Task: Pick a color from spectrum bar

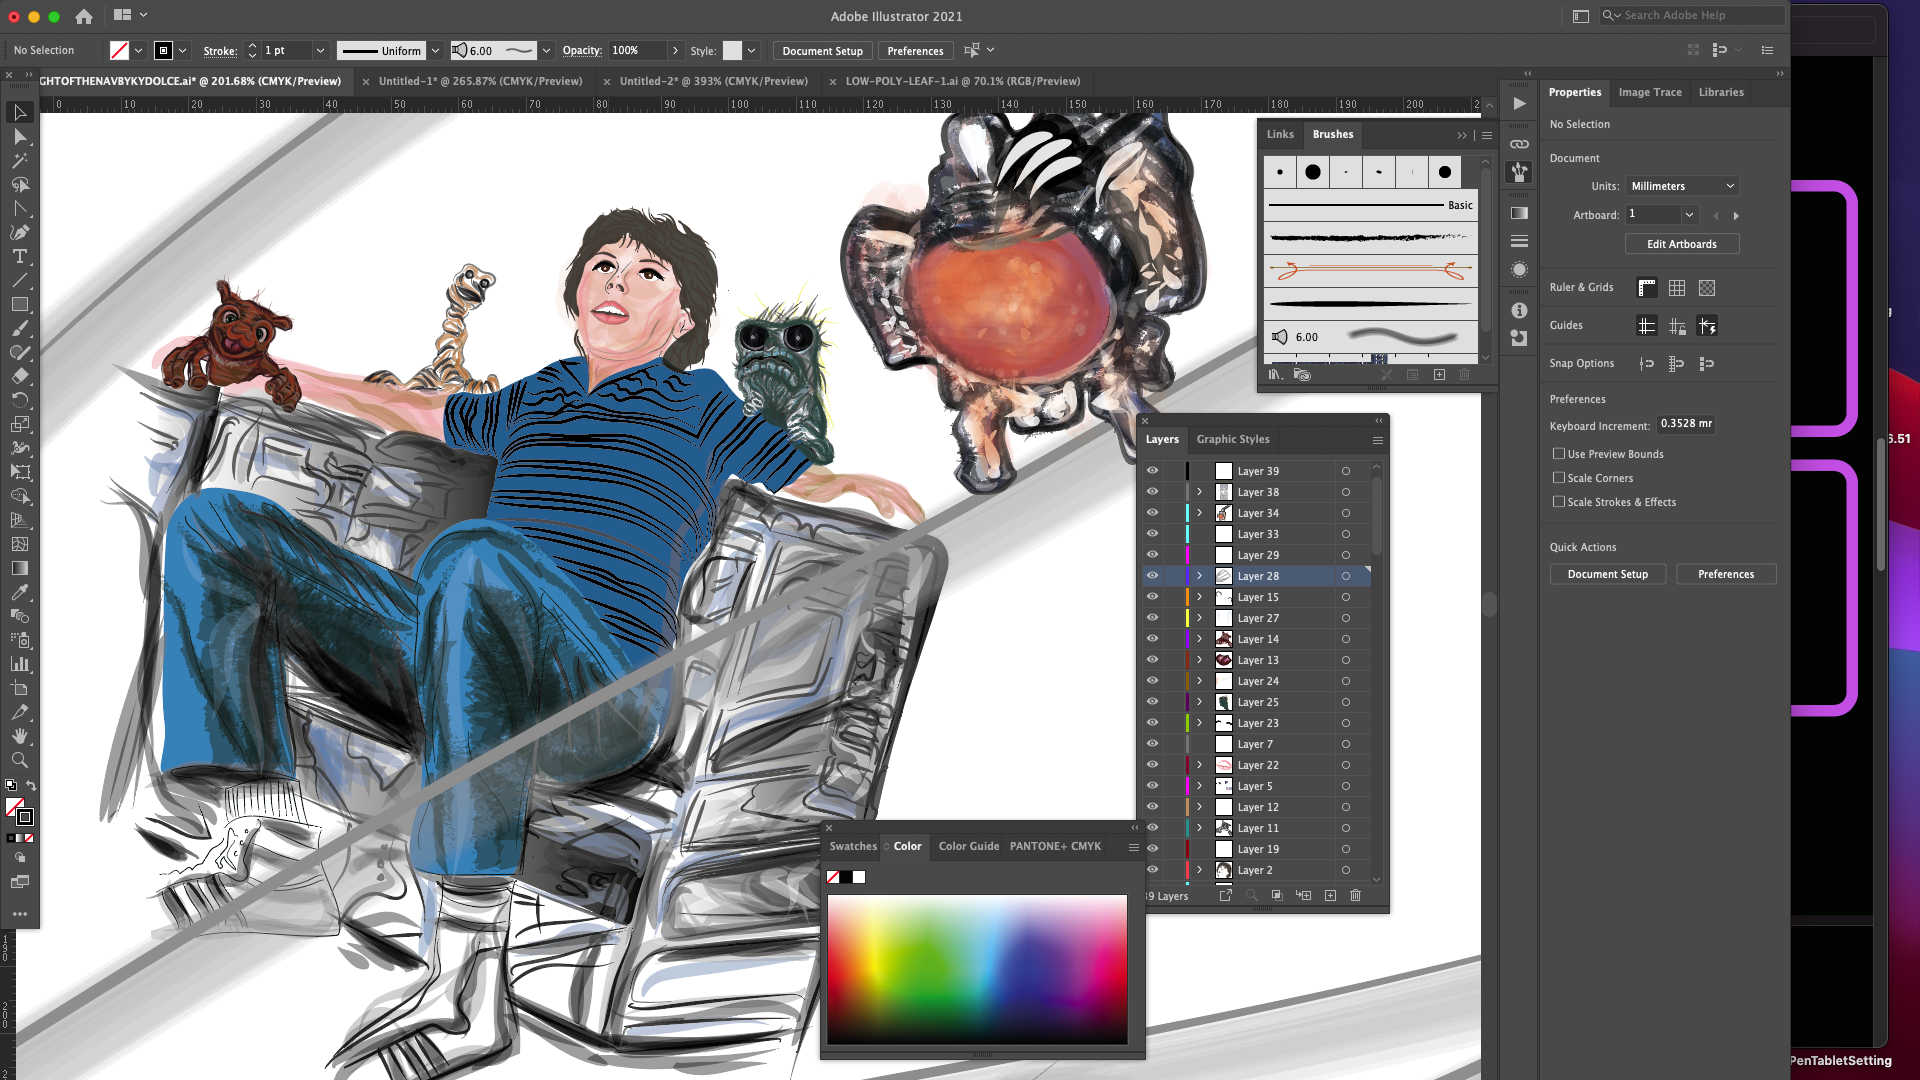Action: (x=977, y=969)
